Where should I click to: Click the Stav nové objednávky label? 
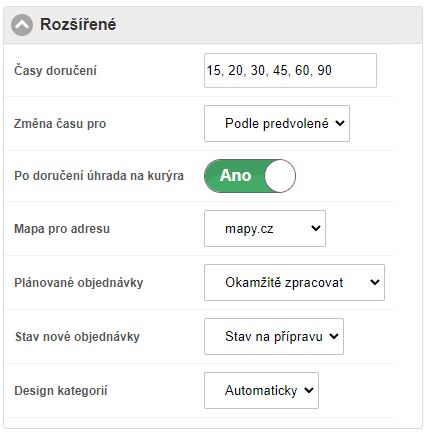pos(77,337)
